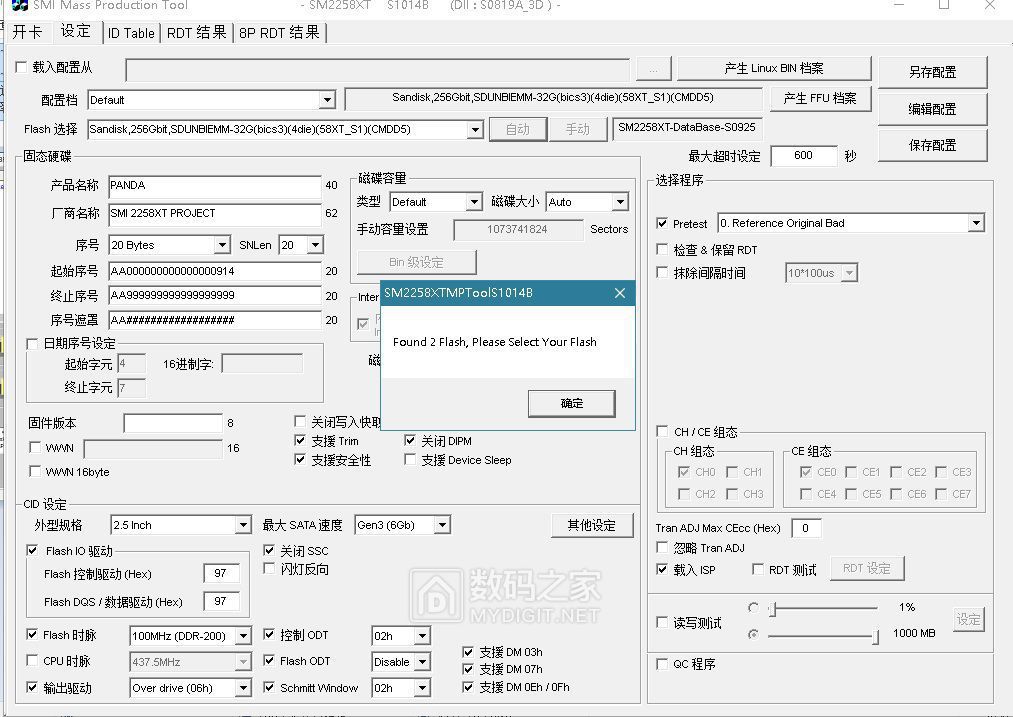Click the 编辑配置 button
Screen dimensions: 1013x717
click(x=932, y=109)
